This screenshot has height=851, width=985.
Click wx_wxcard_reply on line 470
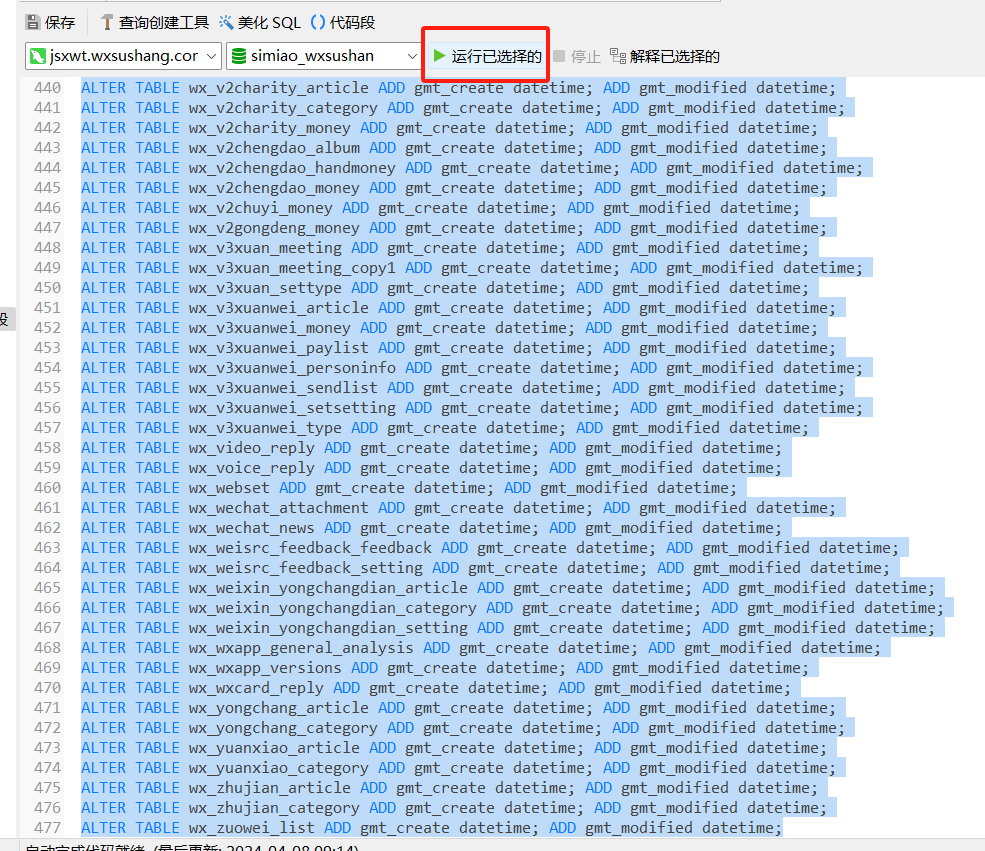256,688
